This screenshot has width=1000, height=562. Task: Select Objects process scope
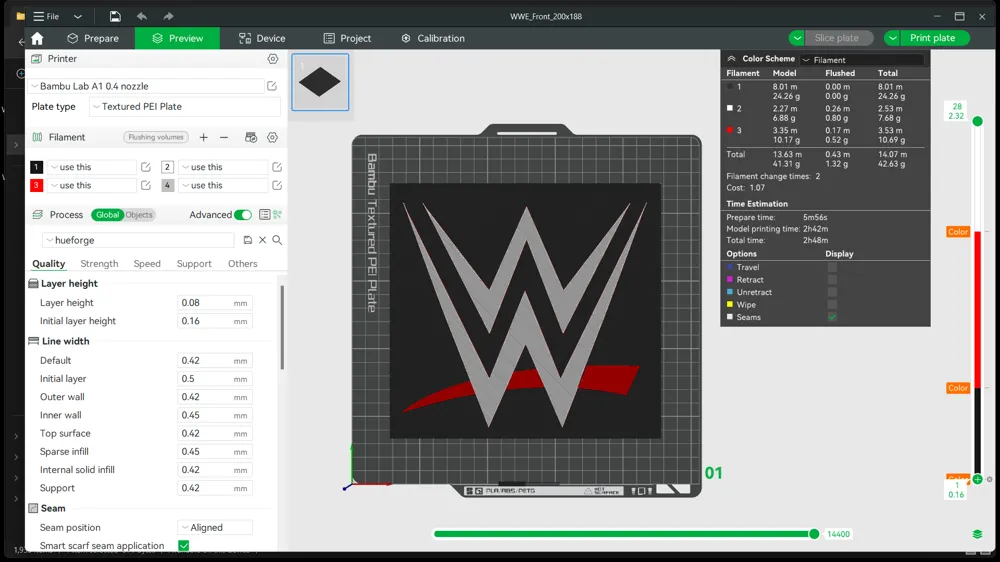click(x=139, y=215)
